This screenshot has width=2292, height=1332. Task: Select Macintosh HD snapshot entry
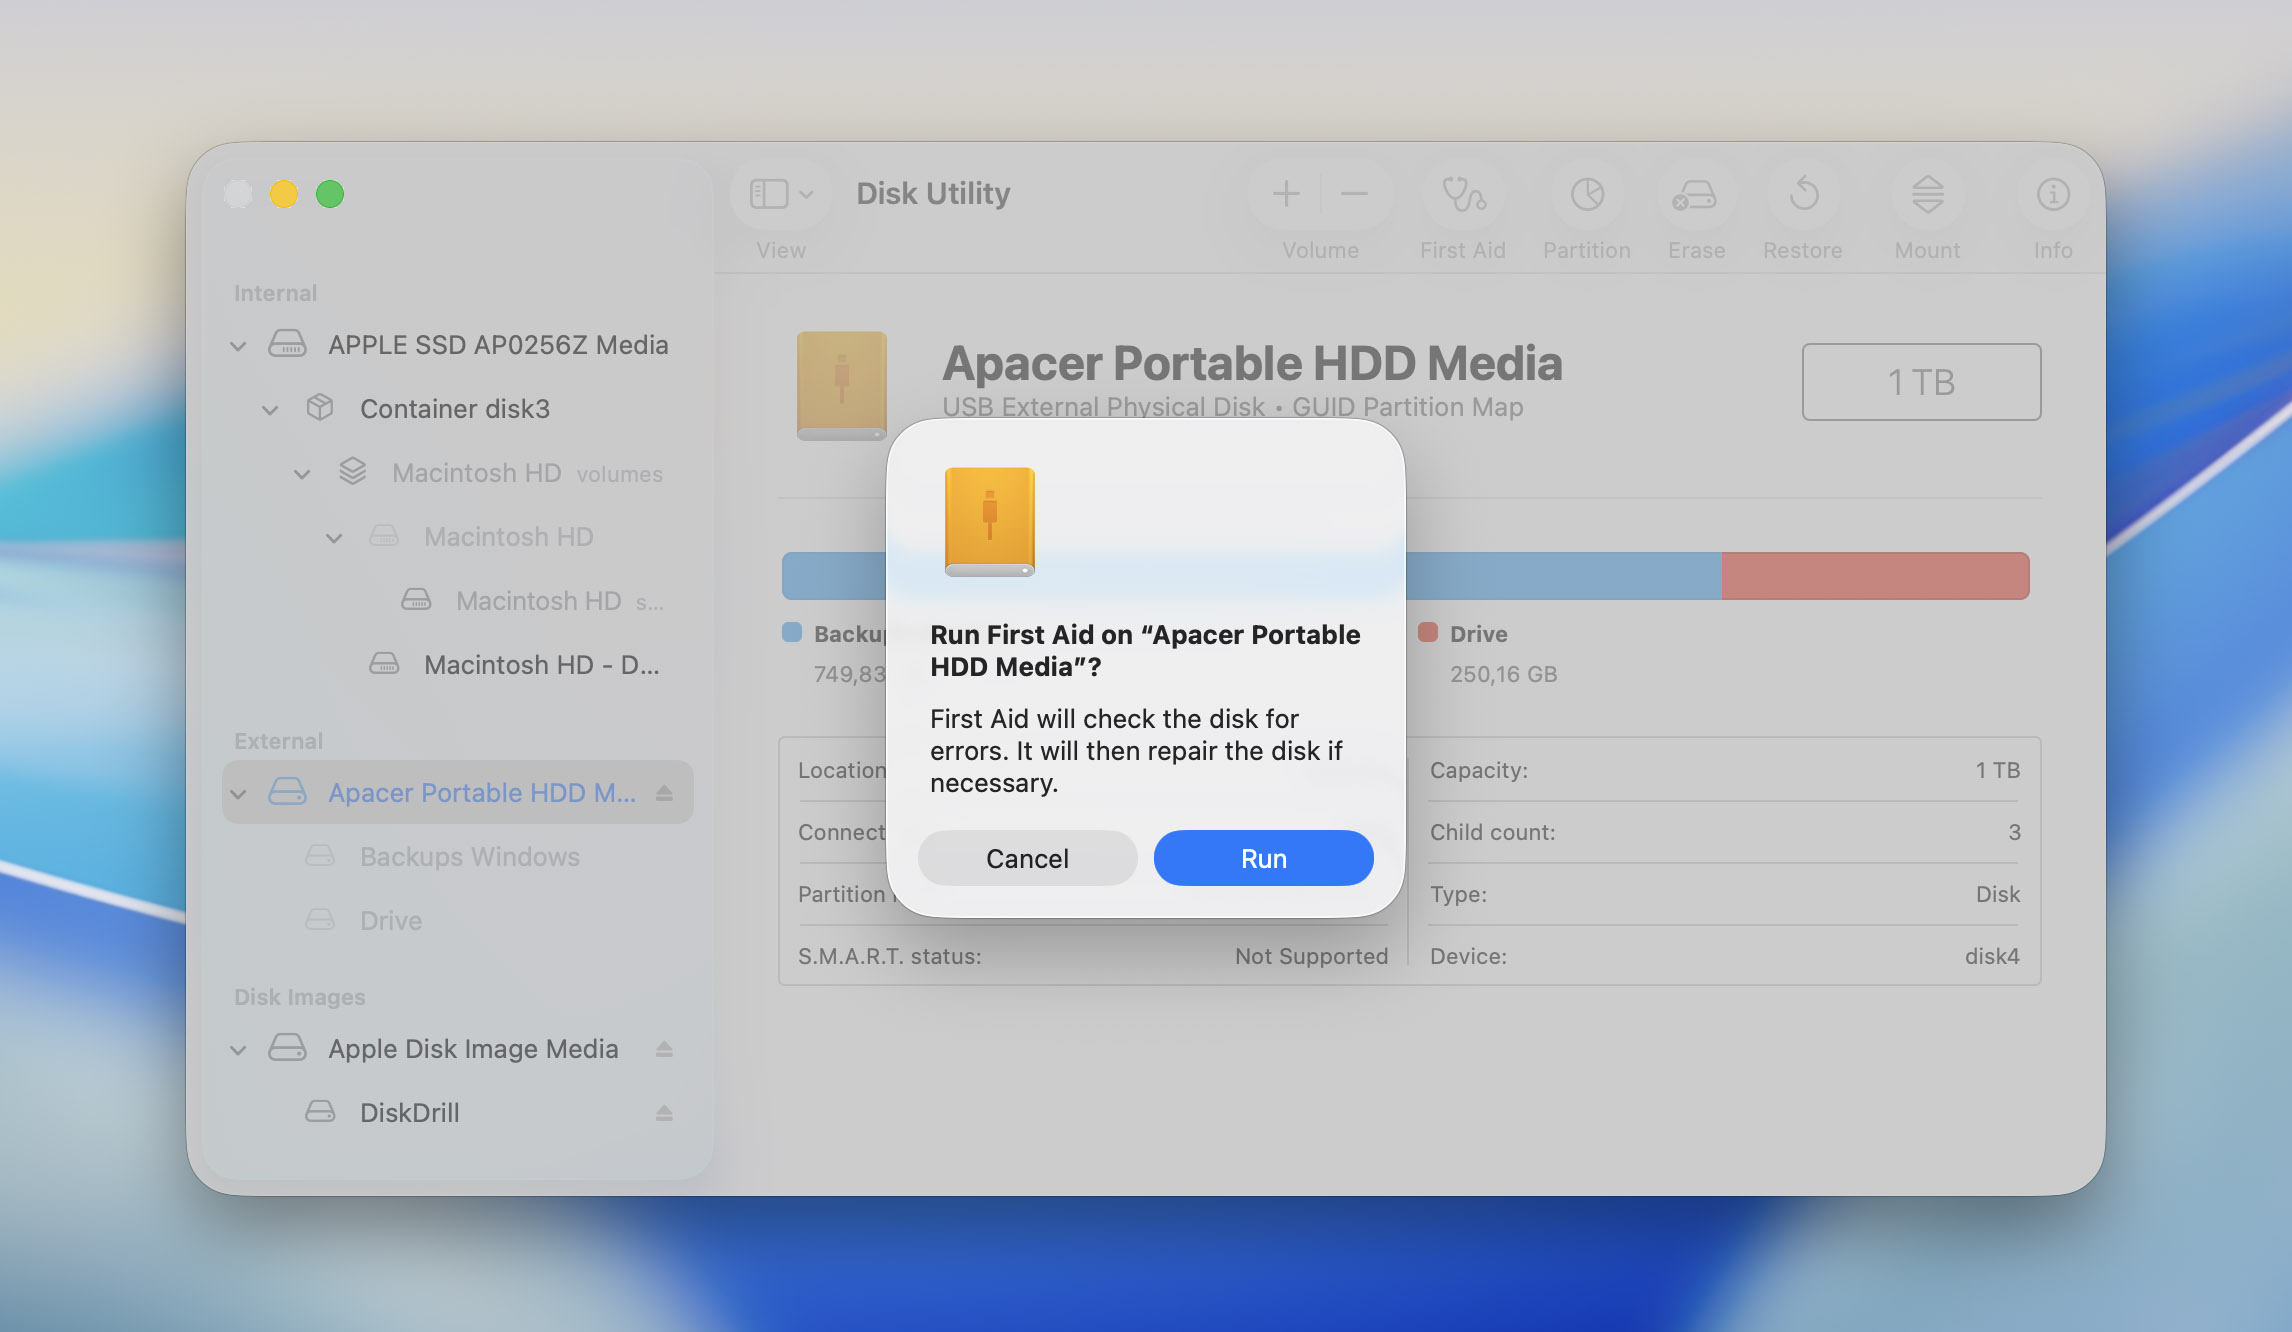pos(458,601)
